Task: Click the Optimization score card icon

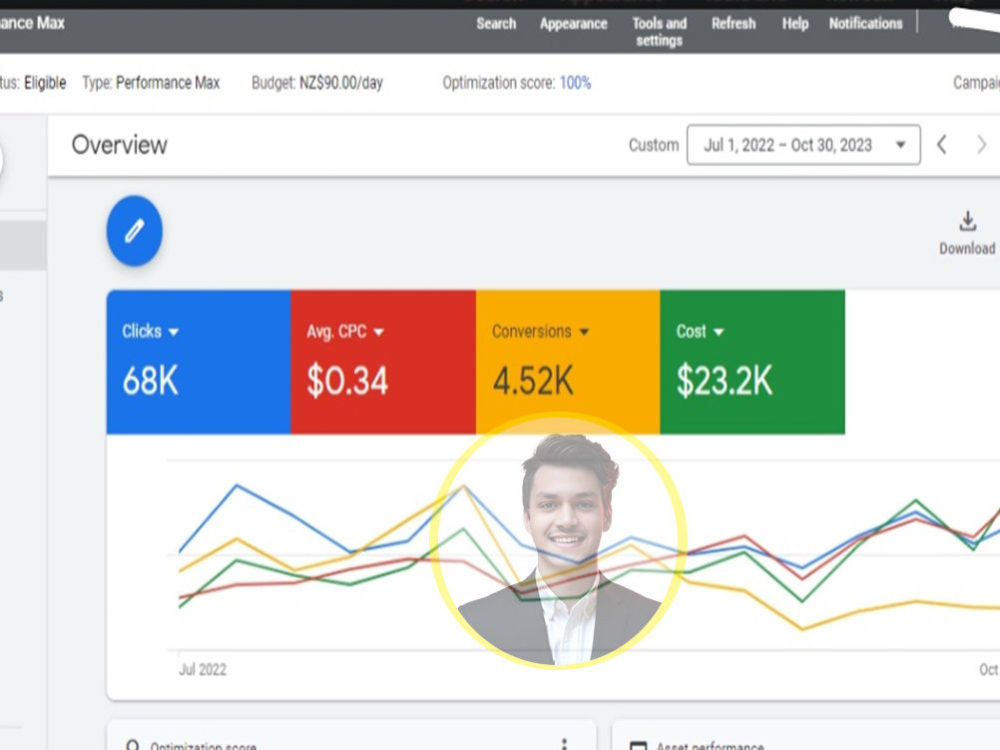Action: pos(133,745)
